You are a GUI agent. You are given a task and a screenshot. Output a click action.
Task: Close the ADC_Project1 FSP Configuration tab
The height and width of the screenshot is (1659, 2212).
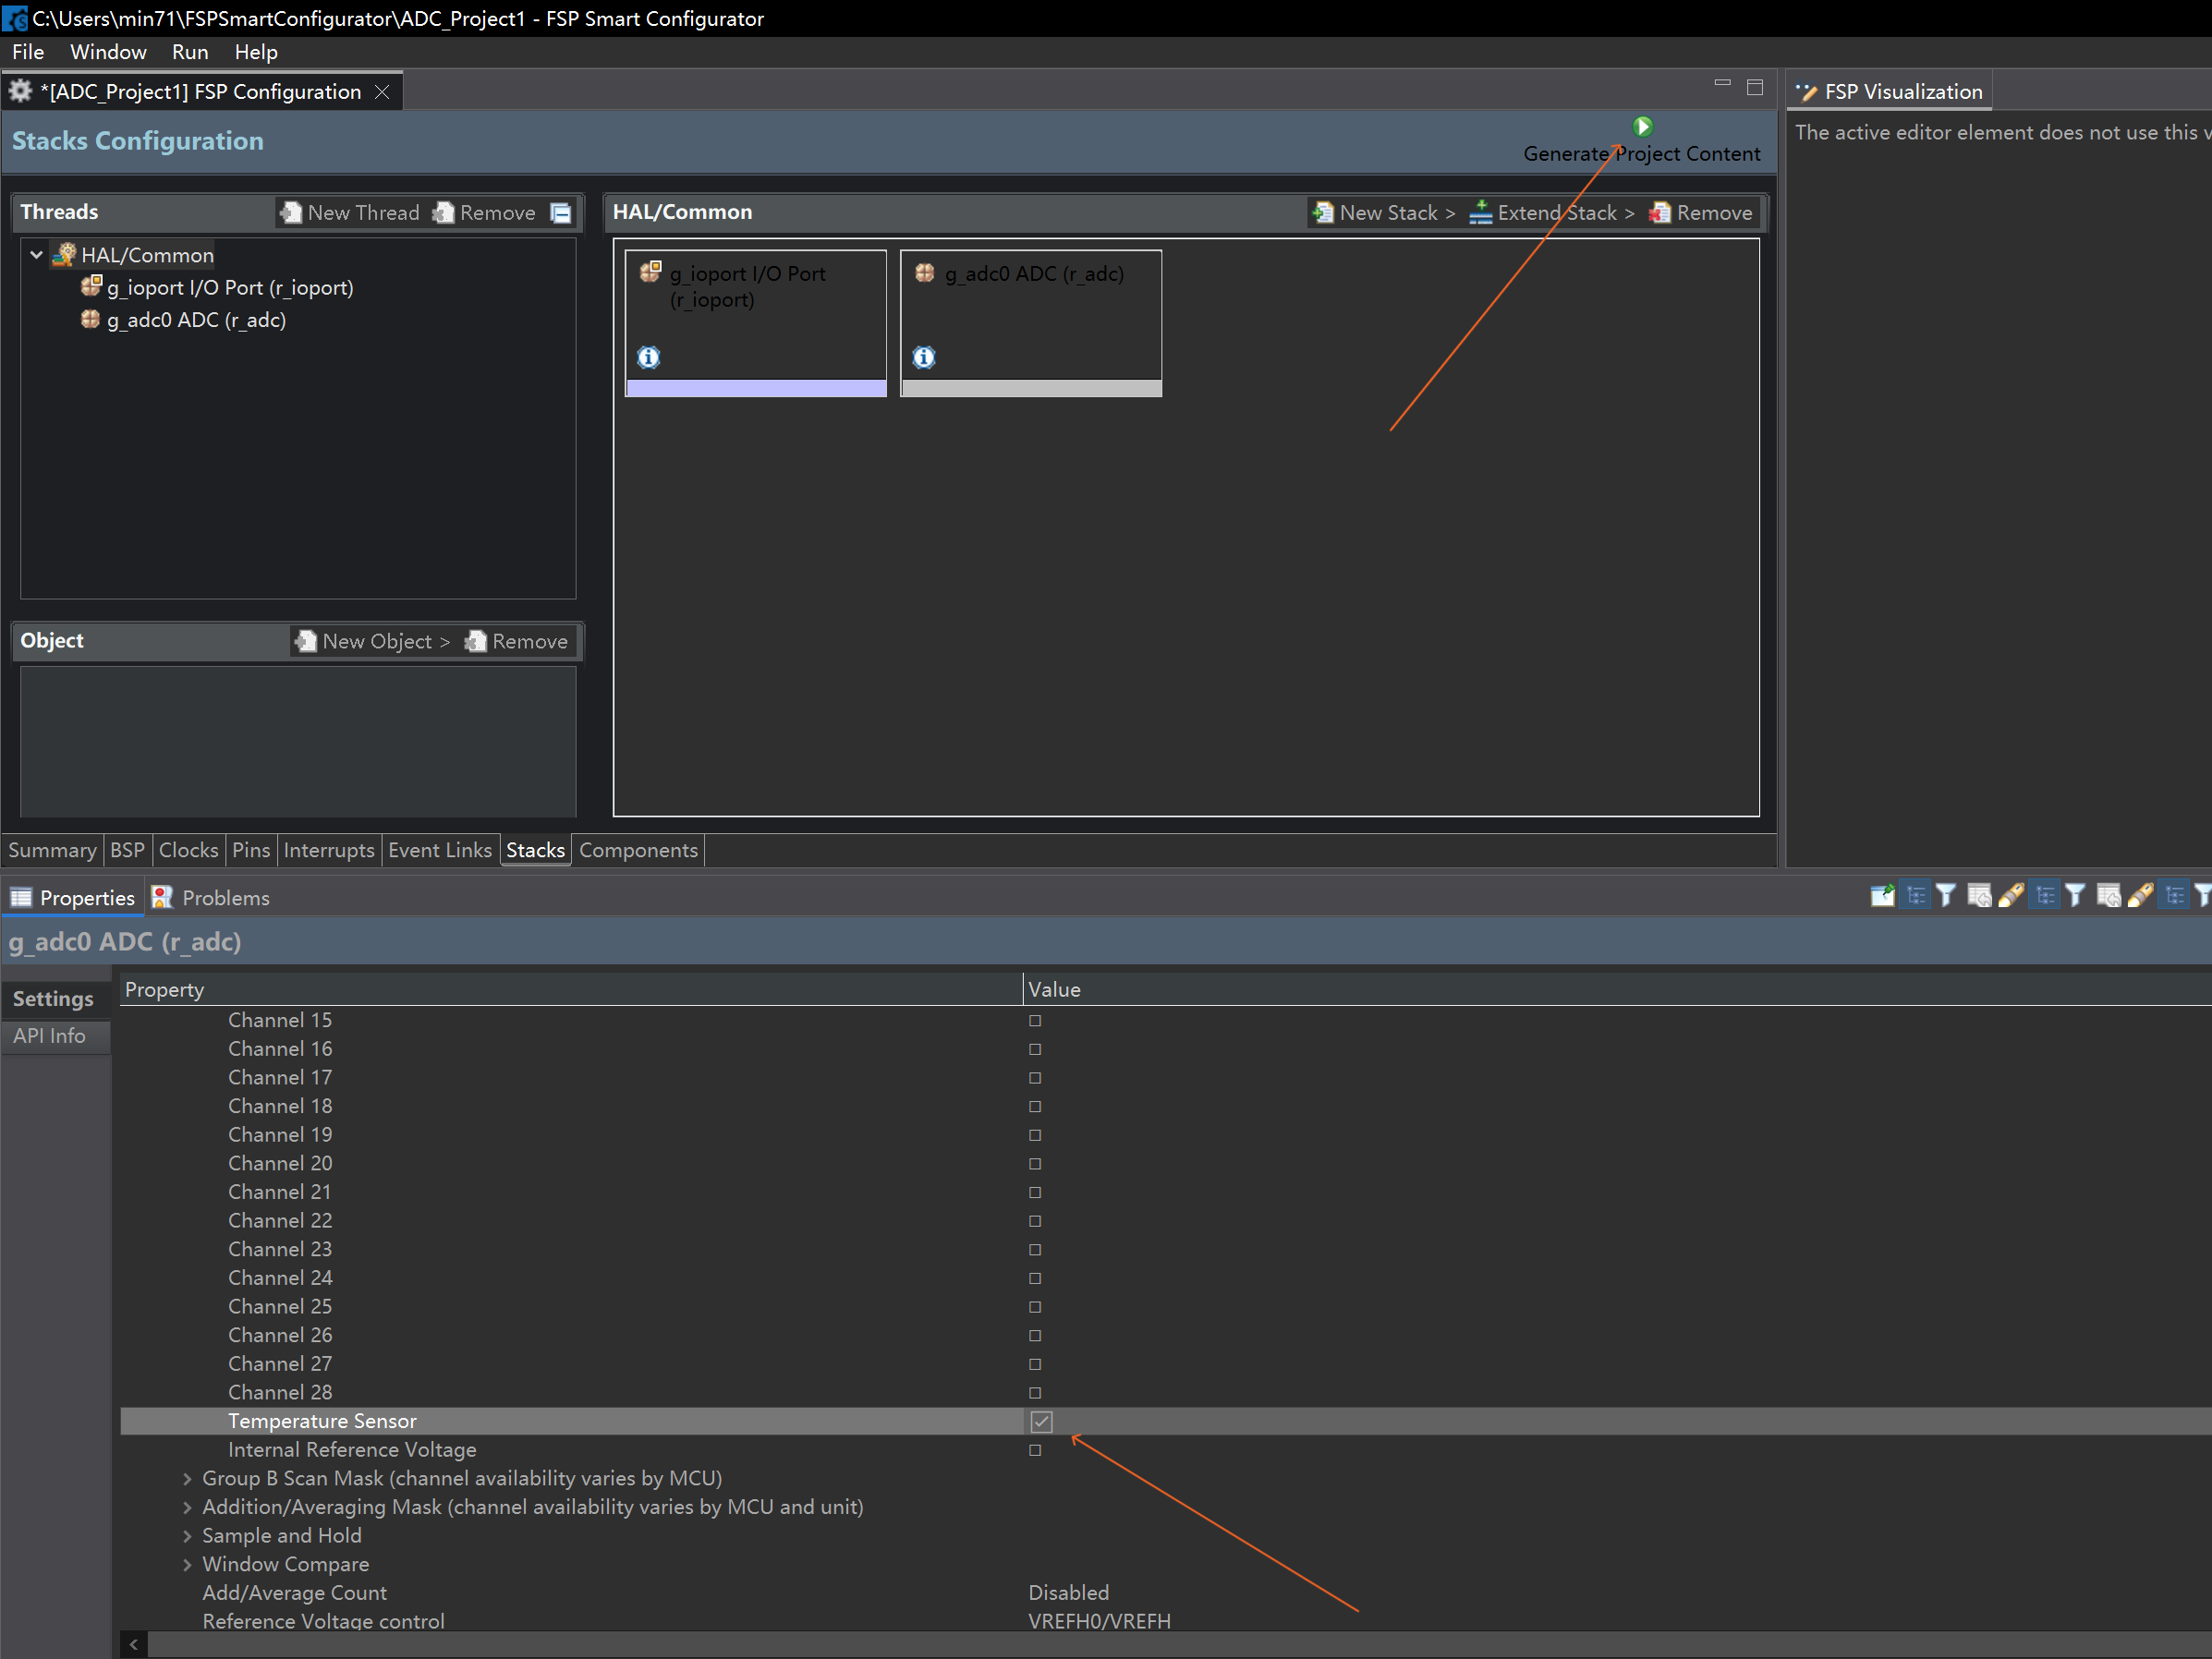coord(382,92)
